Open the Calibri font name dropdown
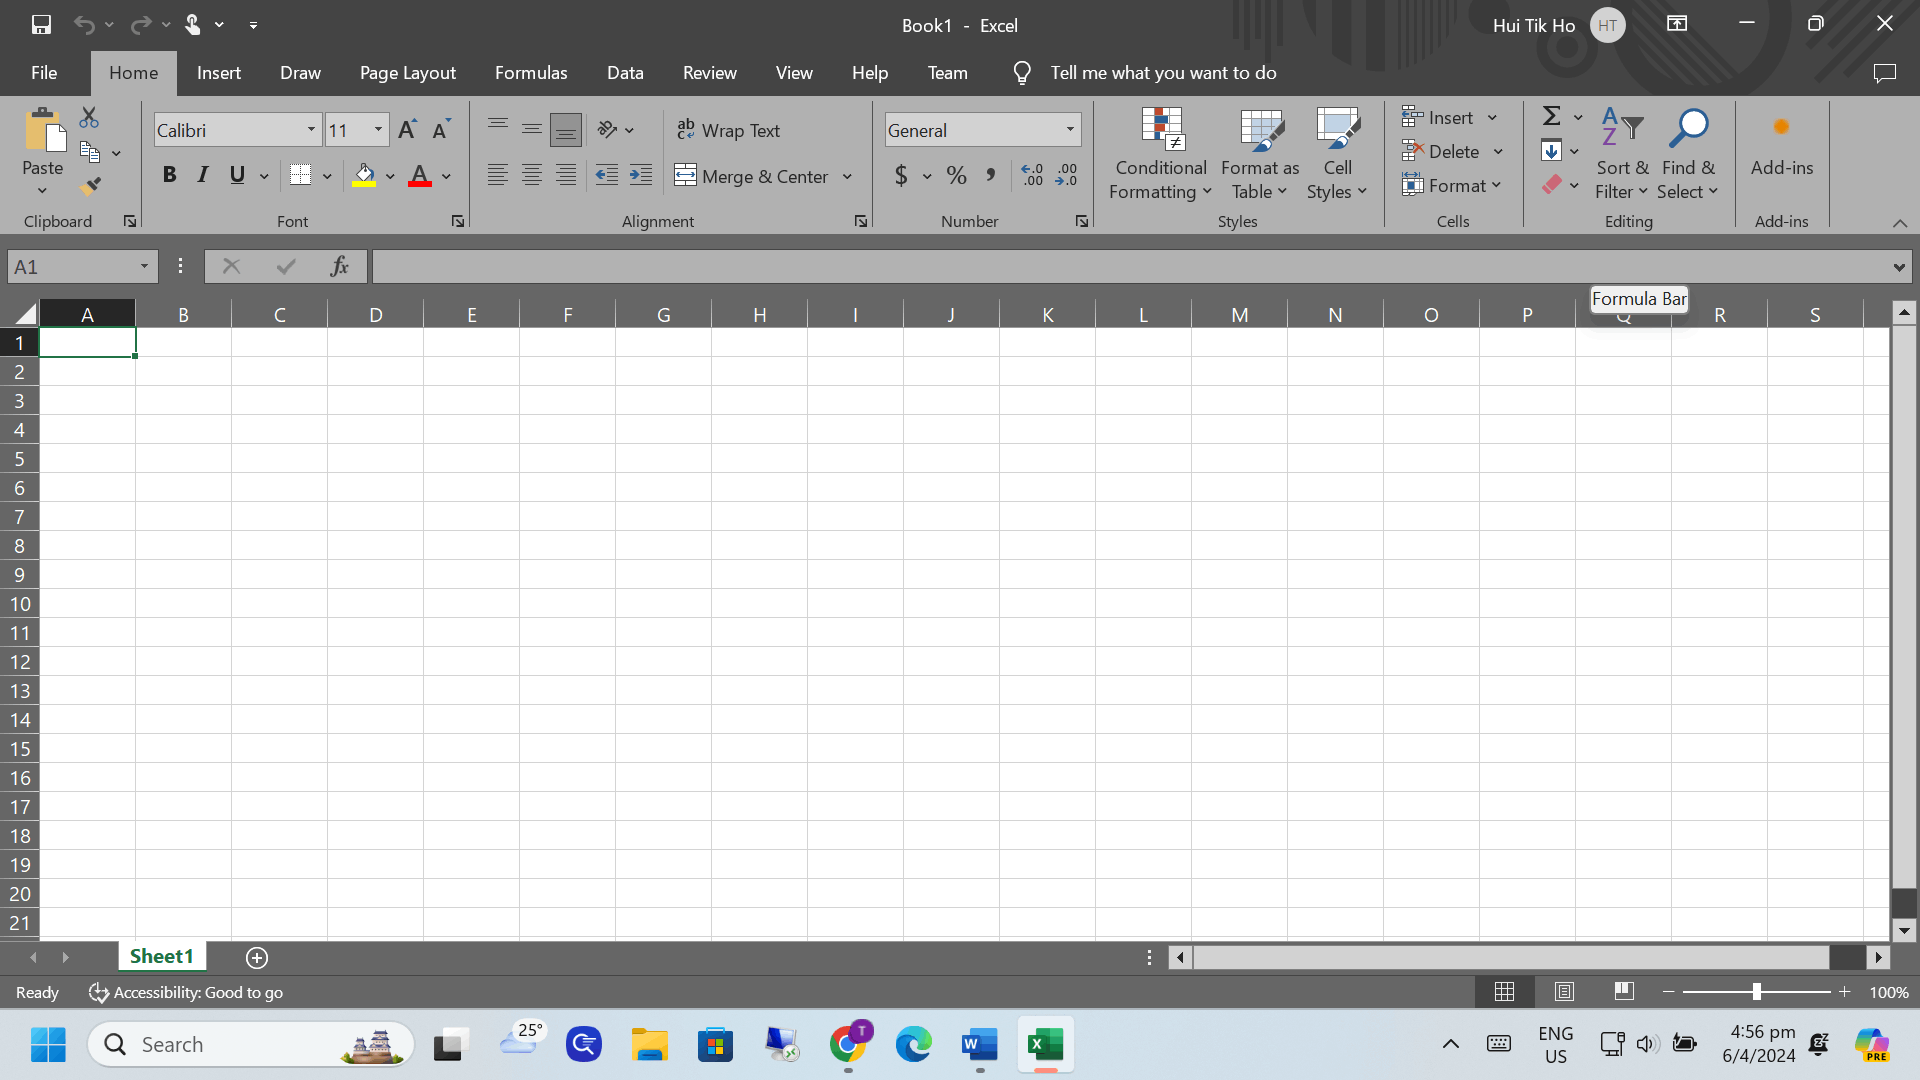1920x1080 pixels. (x=311, y=130)
